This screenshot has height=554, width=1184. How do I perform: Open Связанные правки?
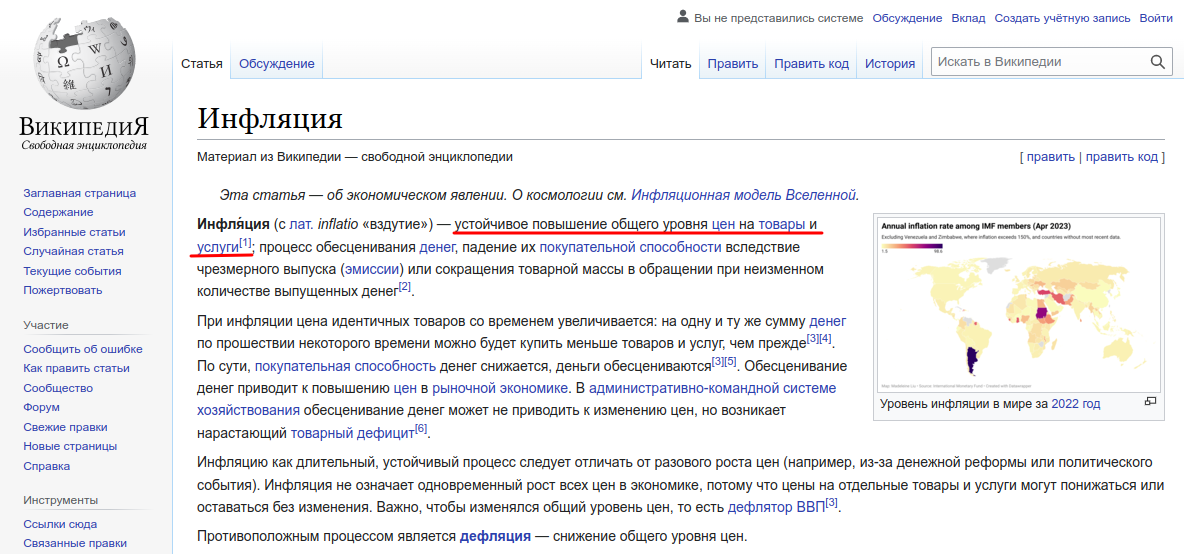pos(75,543)
